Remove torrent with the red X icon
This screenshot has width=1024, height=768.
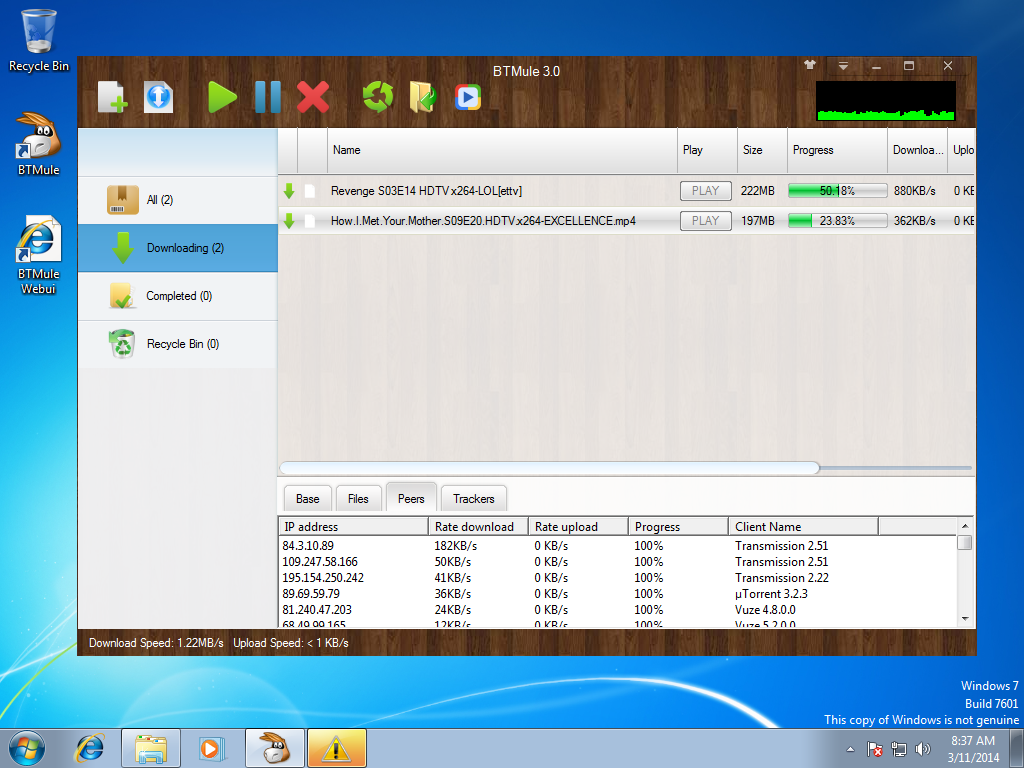[314, 97]
